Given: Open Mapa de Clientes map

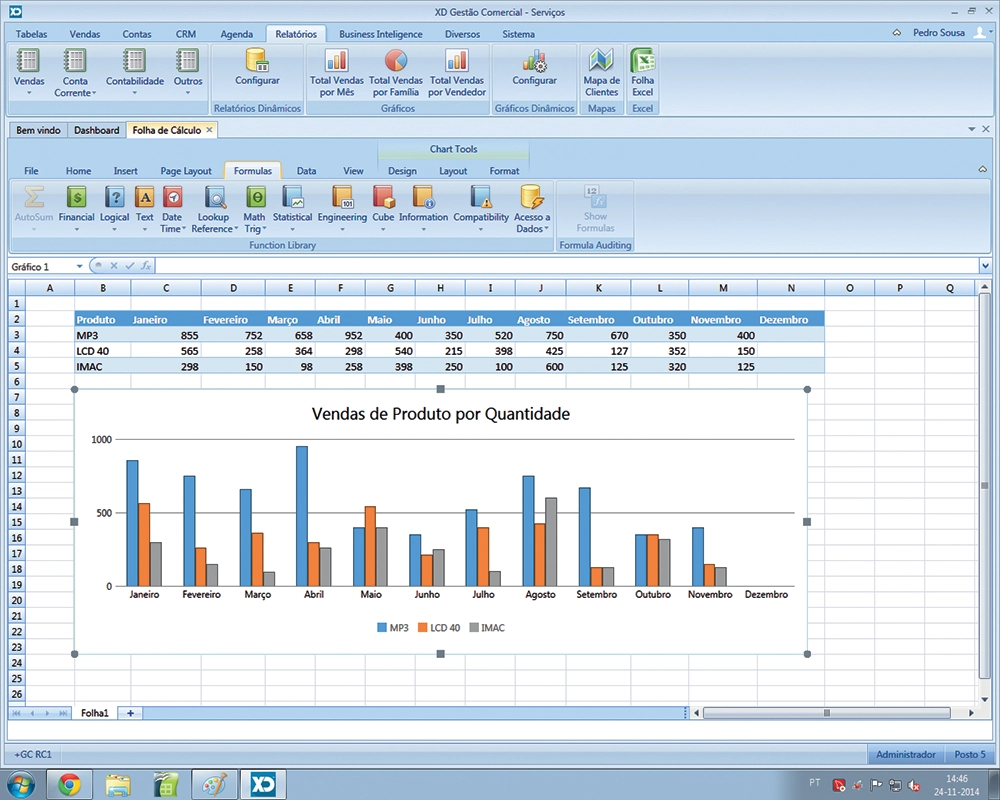Looking at the screenshot, I should (x=601, y=73).
